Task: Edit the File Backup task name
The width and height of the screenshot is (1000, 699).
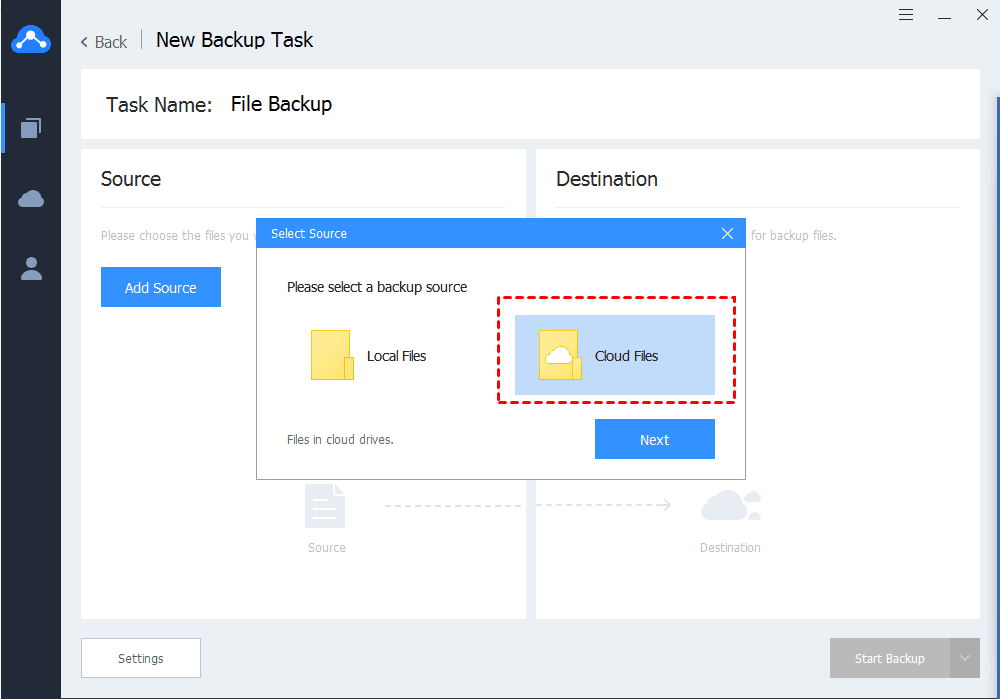Action: (x=281, y=104)
